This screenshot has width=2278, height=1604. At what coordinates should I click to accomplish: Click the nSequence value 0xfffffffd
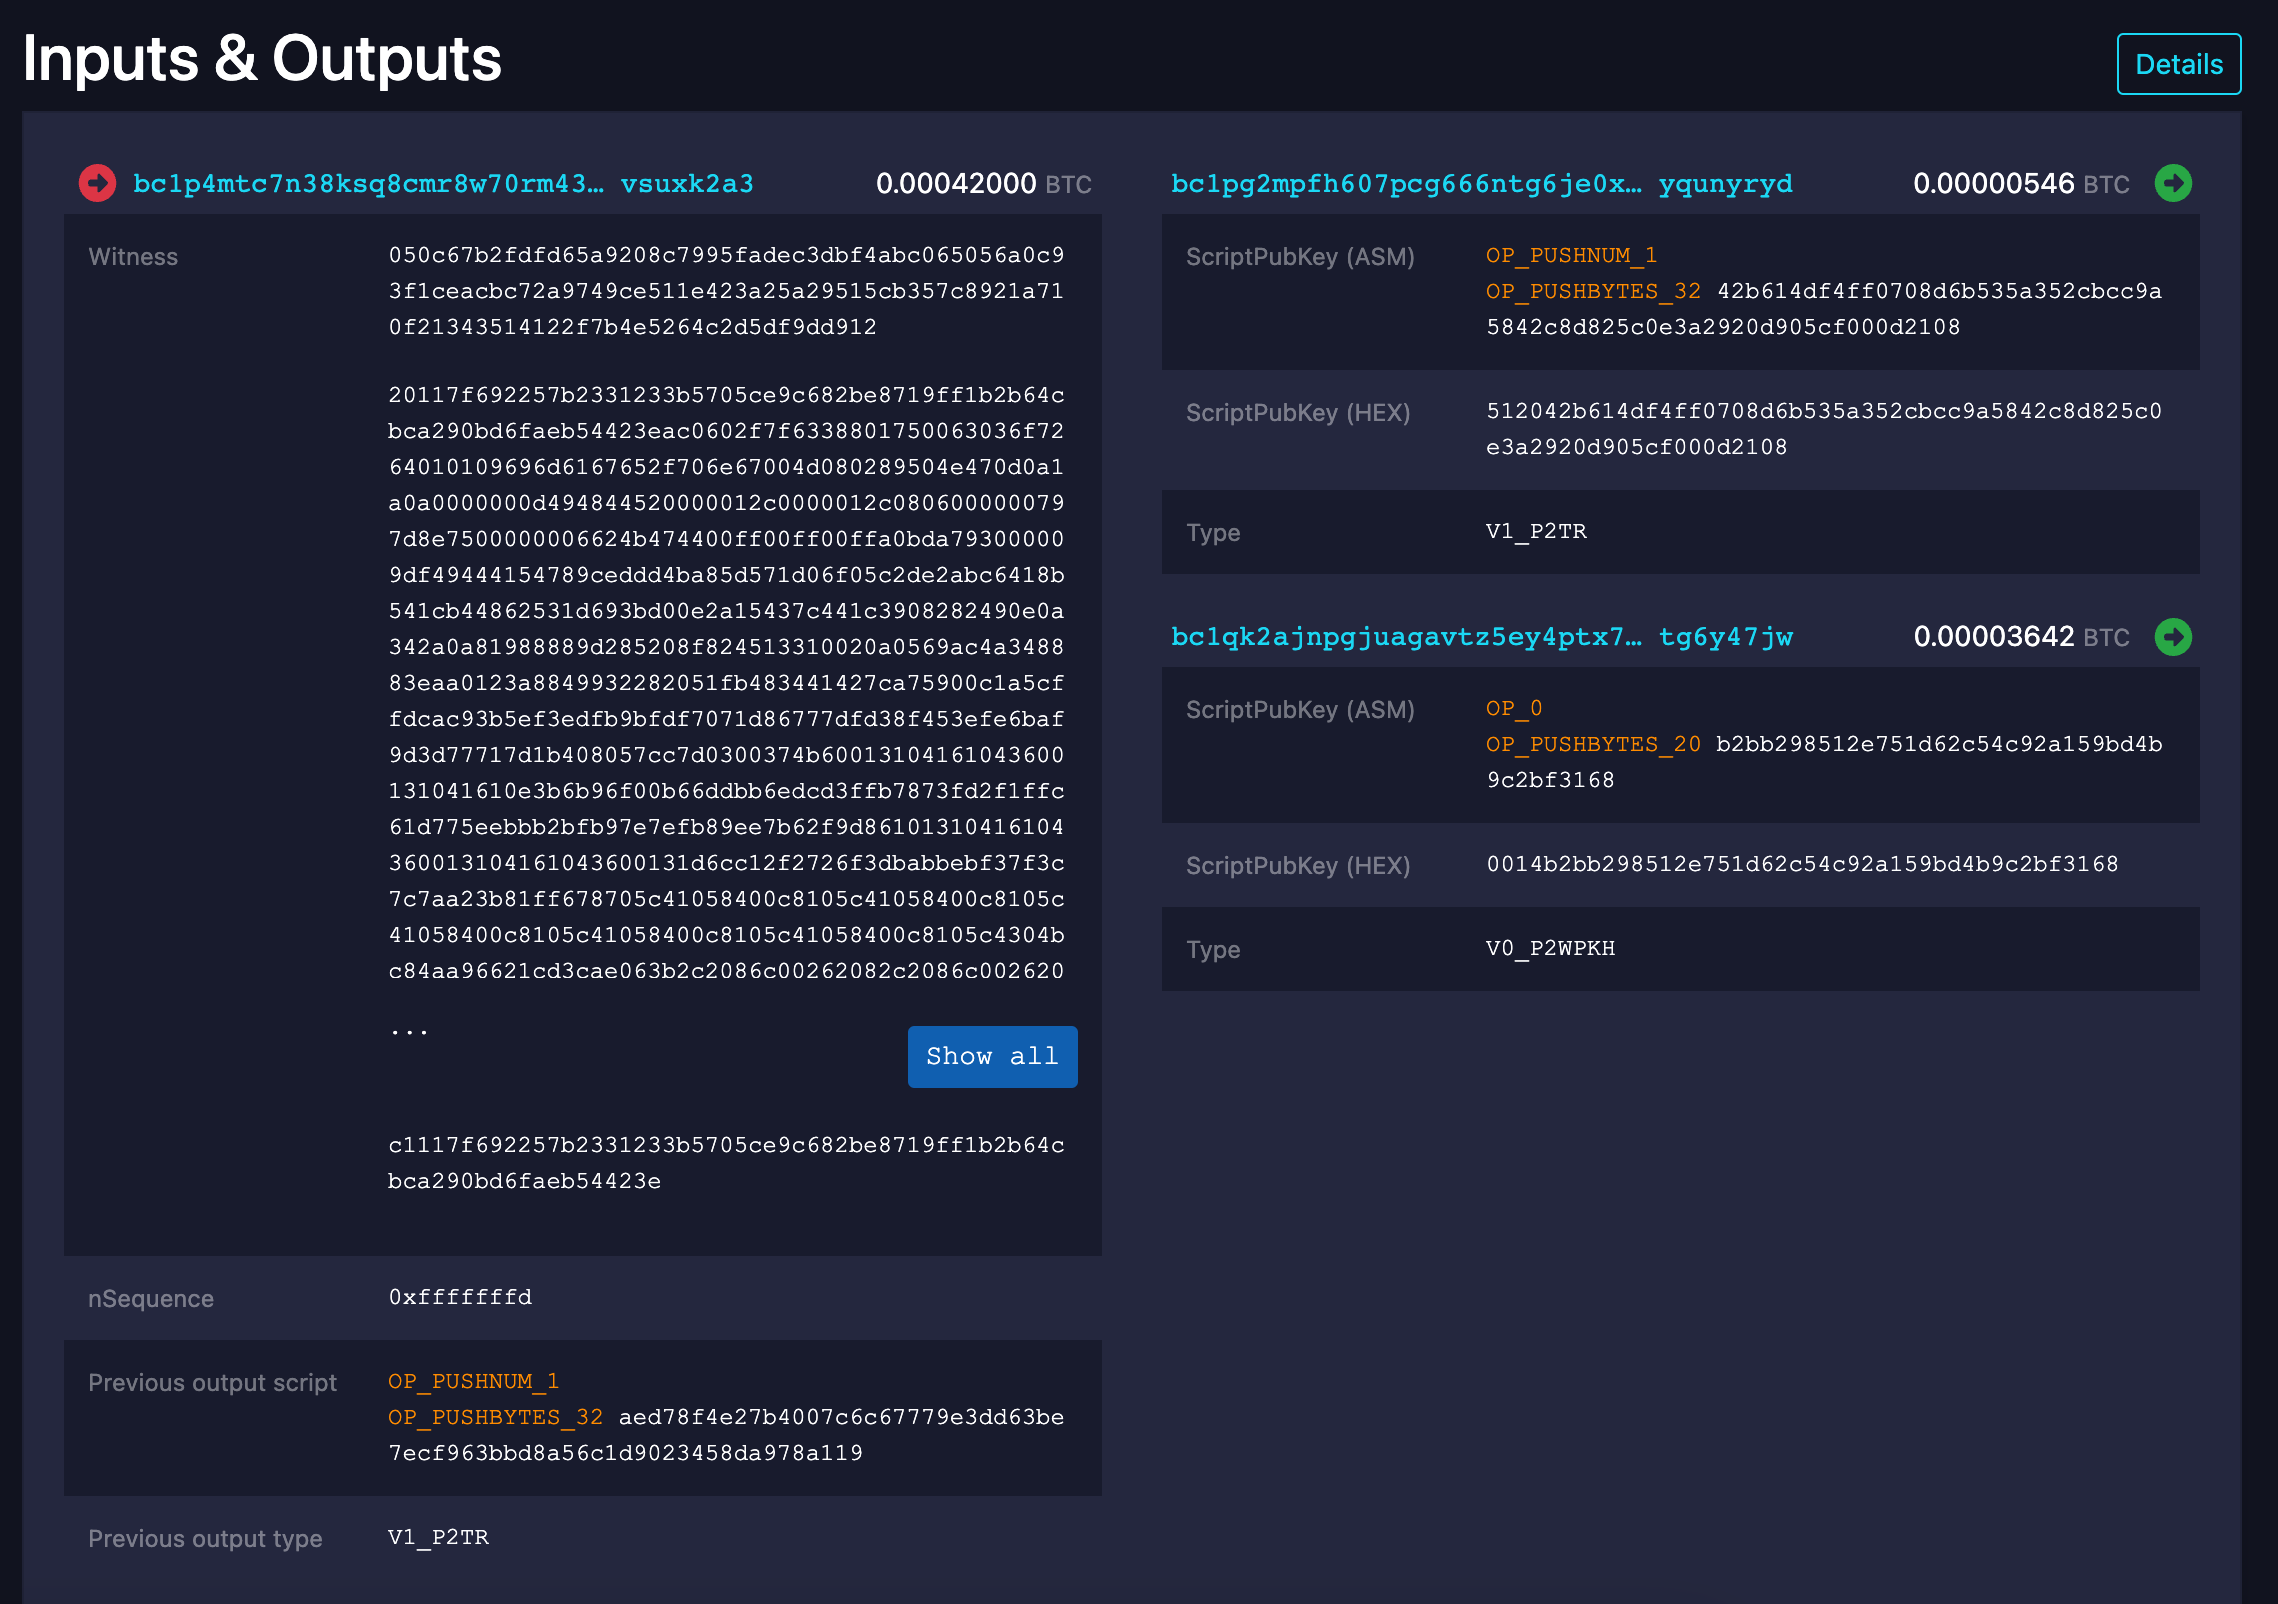pos(460,1297)
